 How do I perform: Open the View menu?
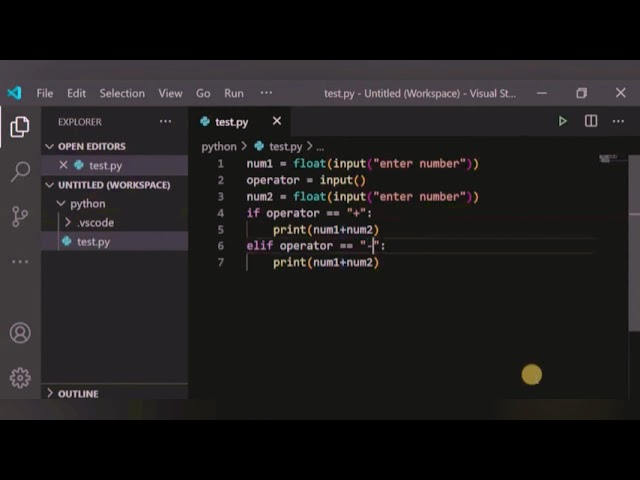click(170, 93)
